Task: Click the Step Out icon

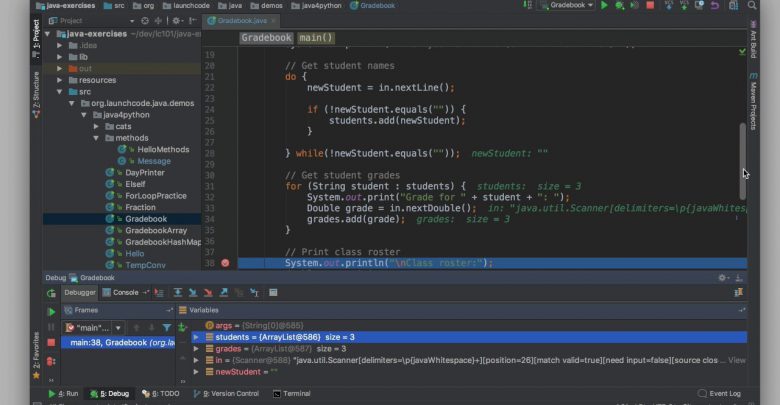Action: coord(224,293)
